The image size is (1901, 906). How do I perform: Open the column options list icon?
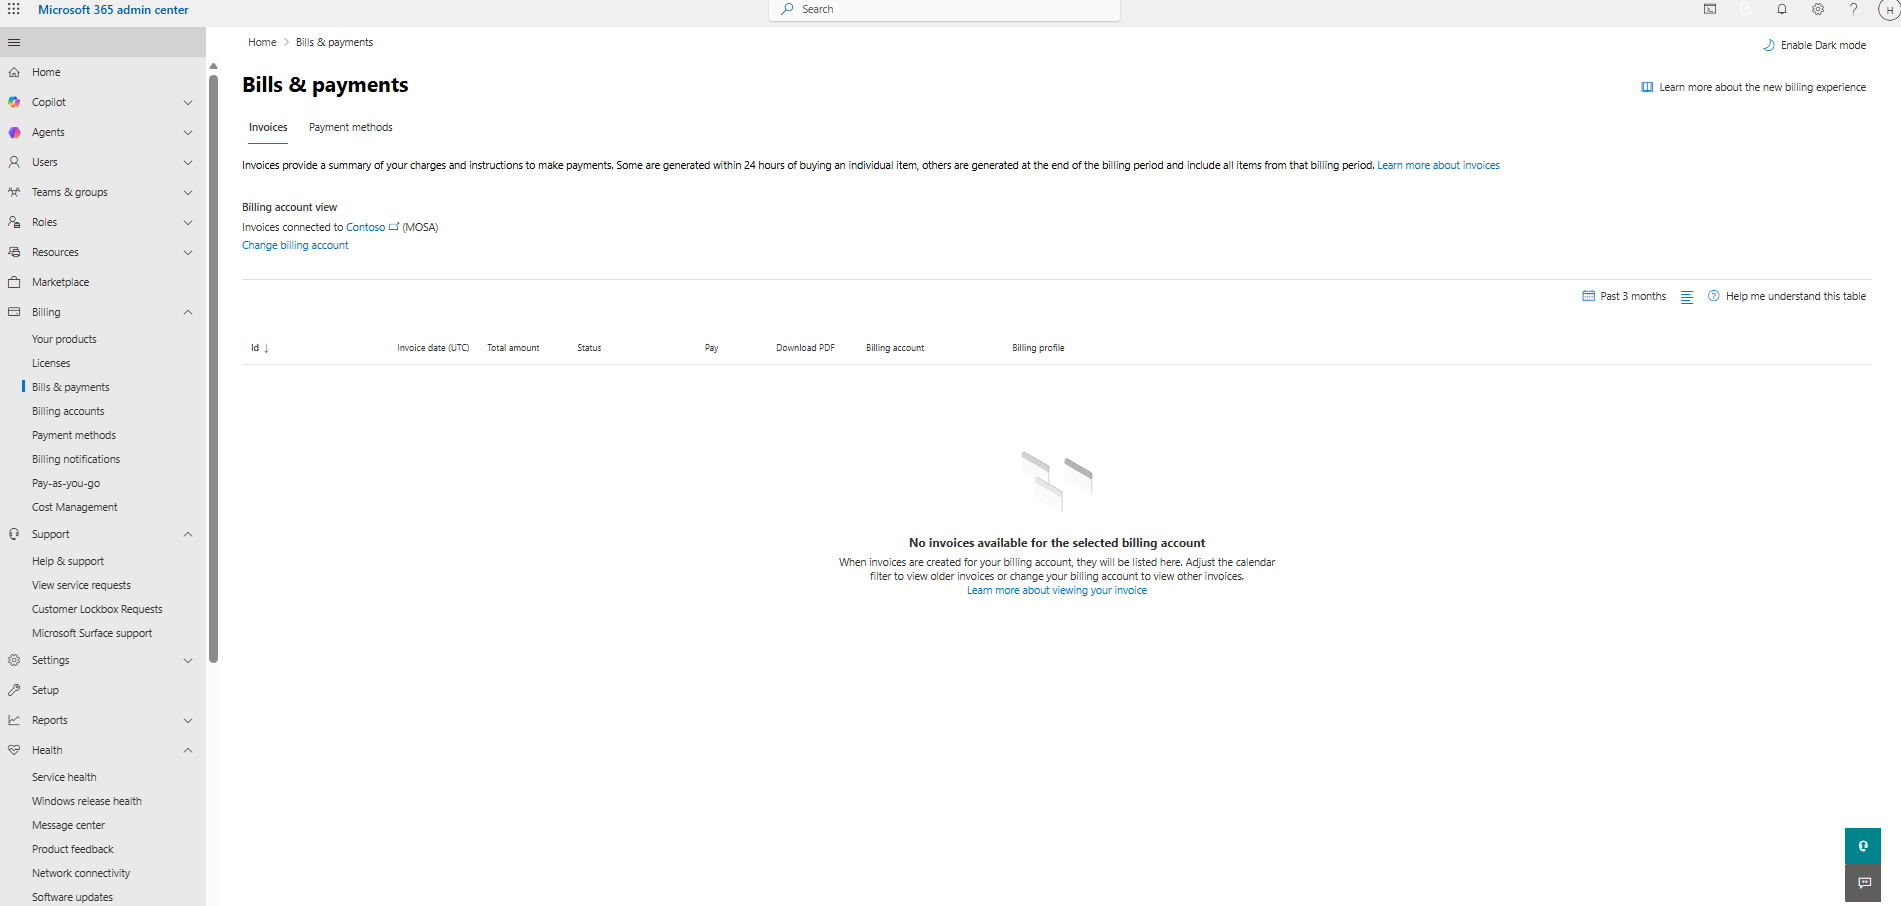[x=1687, y=297]
